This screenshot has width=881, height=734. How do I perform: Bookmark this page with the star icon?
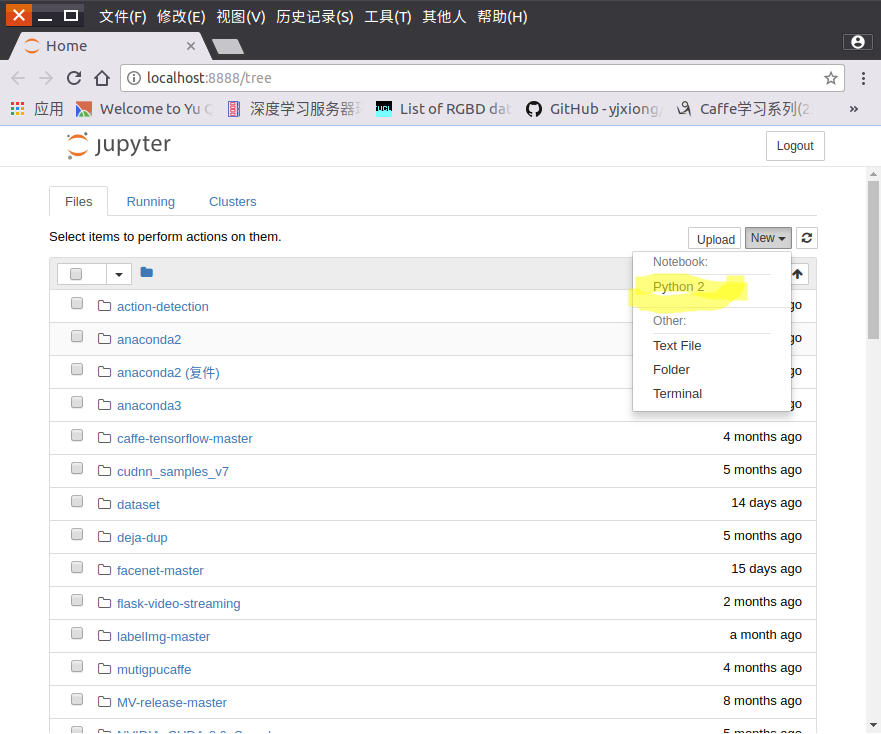pos(830,78)
